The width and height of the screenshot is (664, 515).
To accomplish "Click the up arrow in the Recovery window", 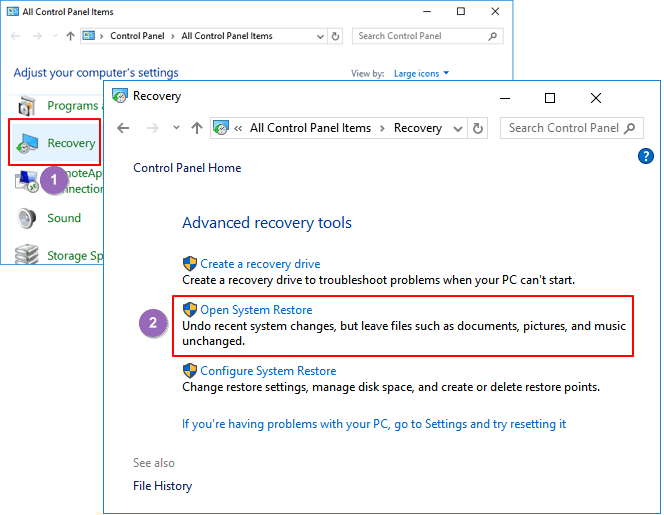I will coord(197,128).
